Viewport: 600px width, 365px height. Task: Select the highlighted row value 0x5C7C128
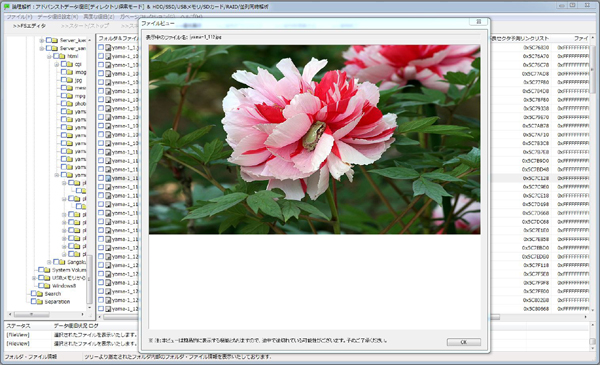pos(536,178)
